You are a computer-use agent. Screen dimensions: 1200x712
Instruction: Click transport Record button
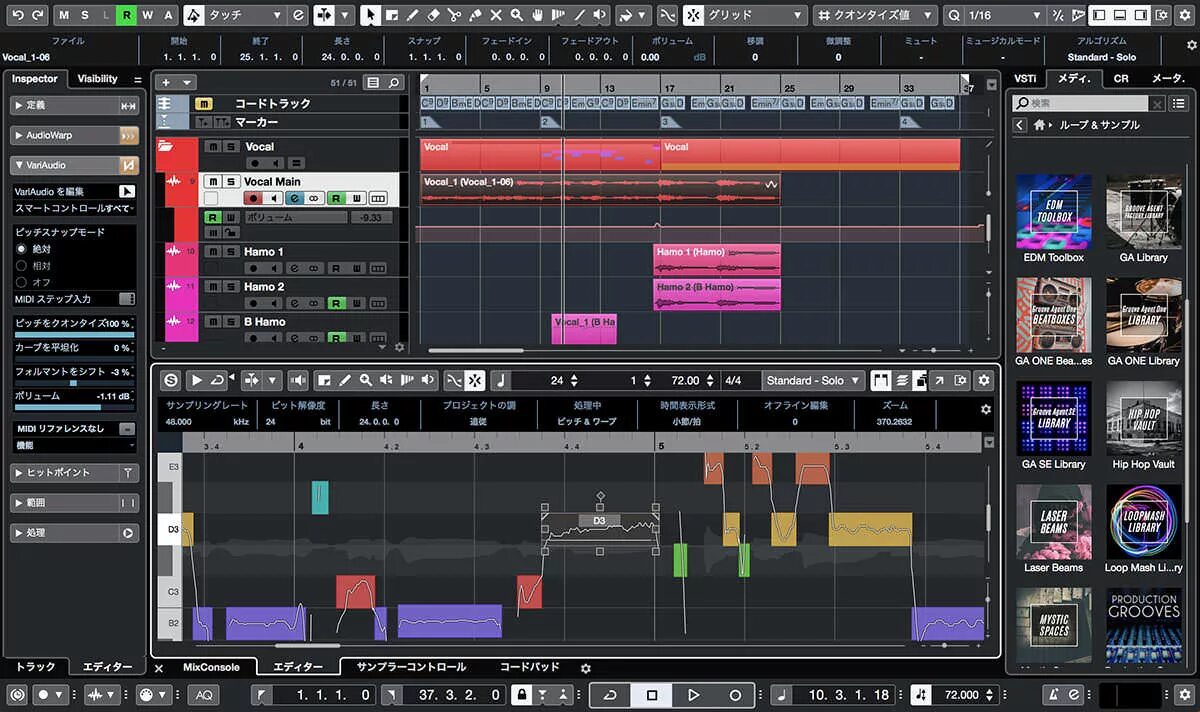[735, 695]
